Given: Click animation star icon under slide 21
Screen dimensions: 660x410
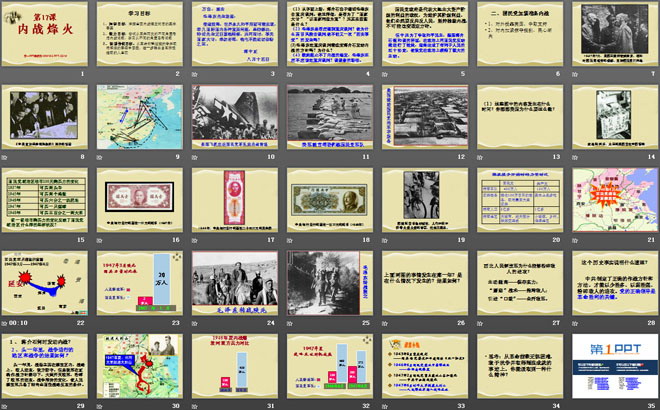Looking at the screenshot, I should pyautogui.click(x=575, y=240).
